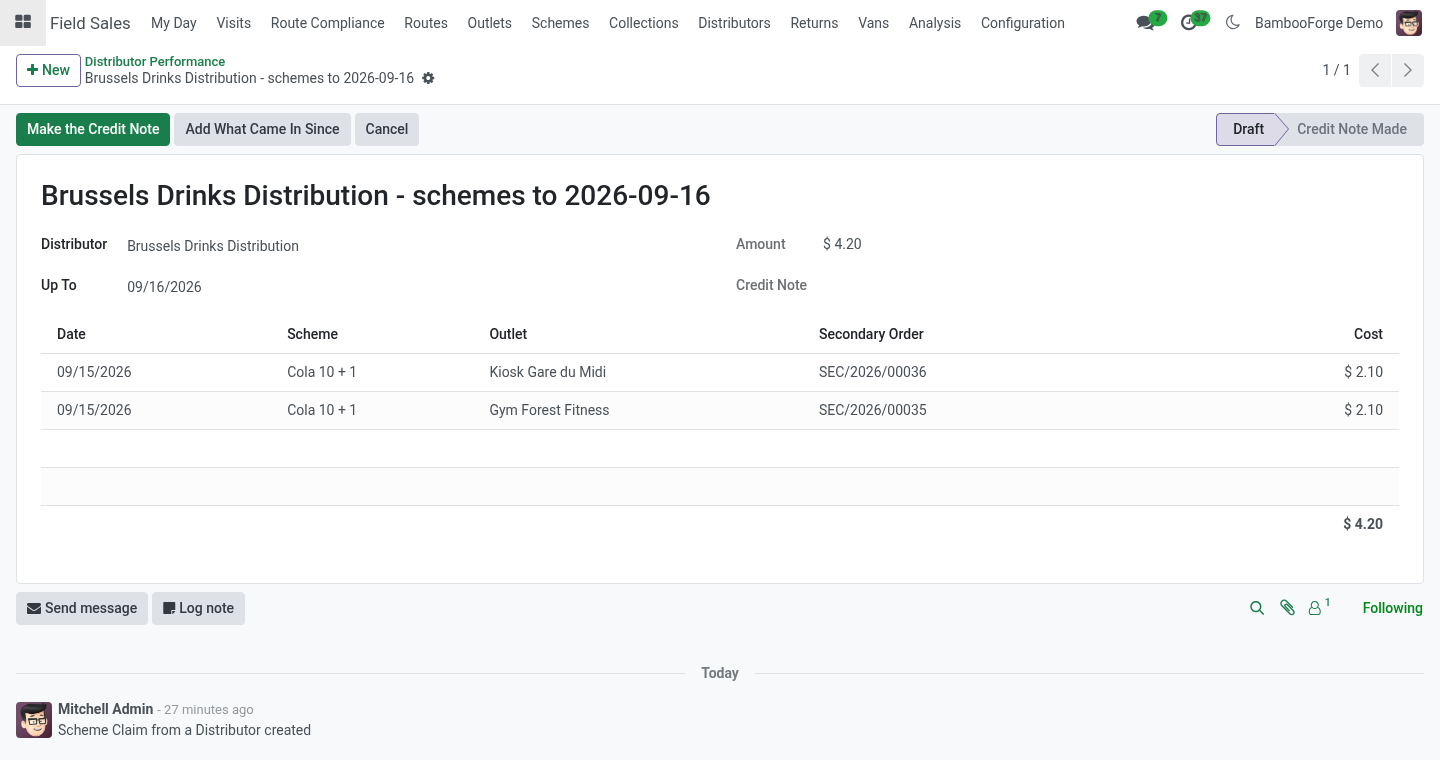
Task: Open the record actions gear icon
Action: [428, 78]
